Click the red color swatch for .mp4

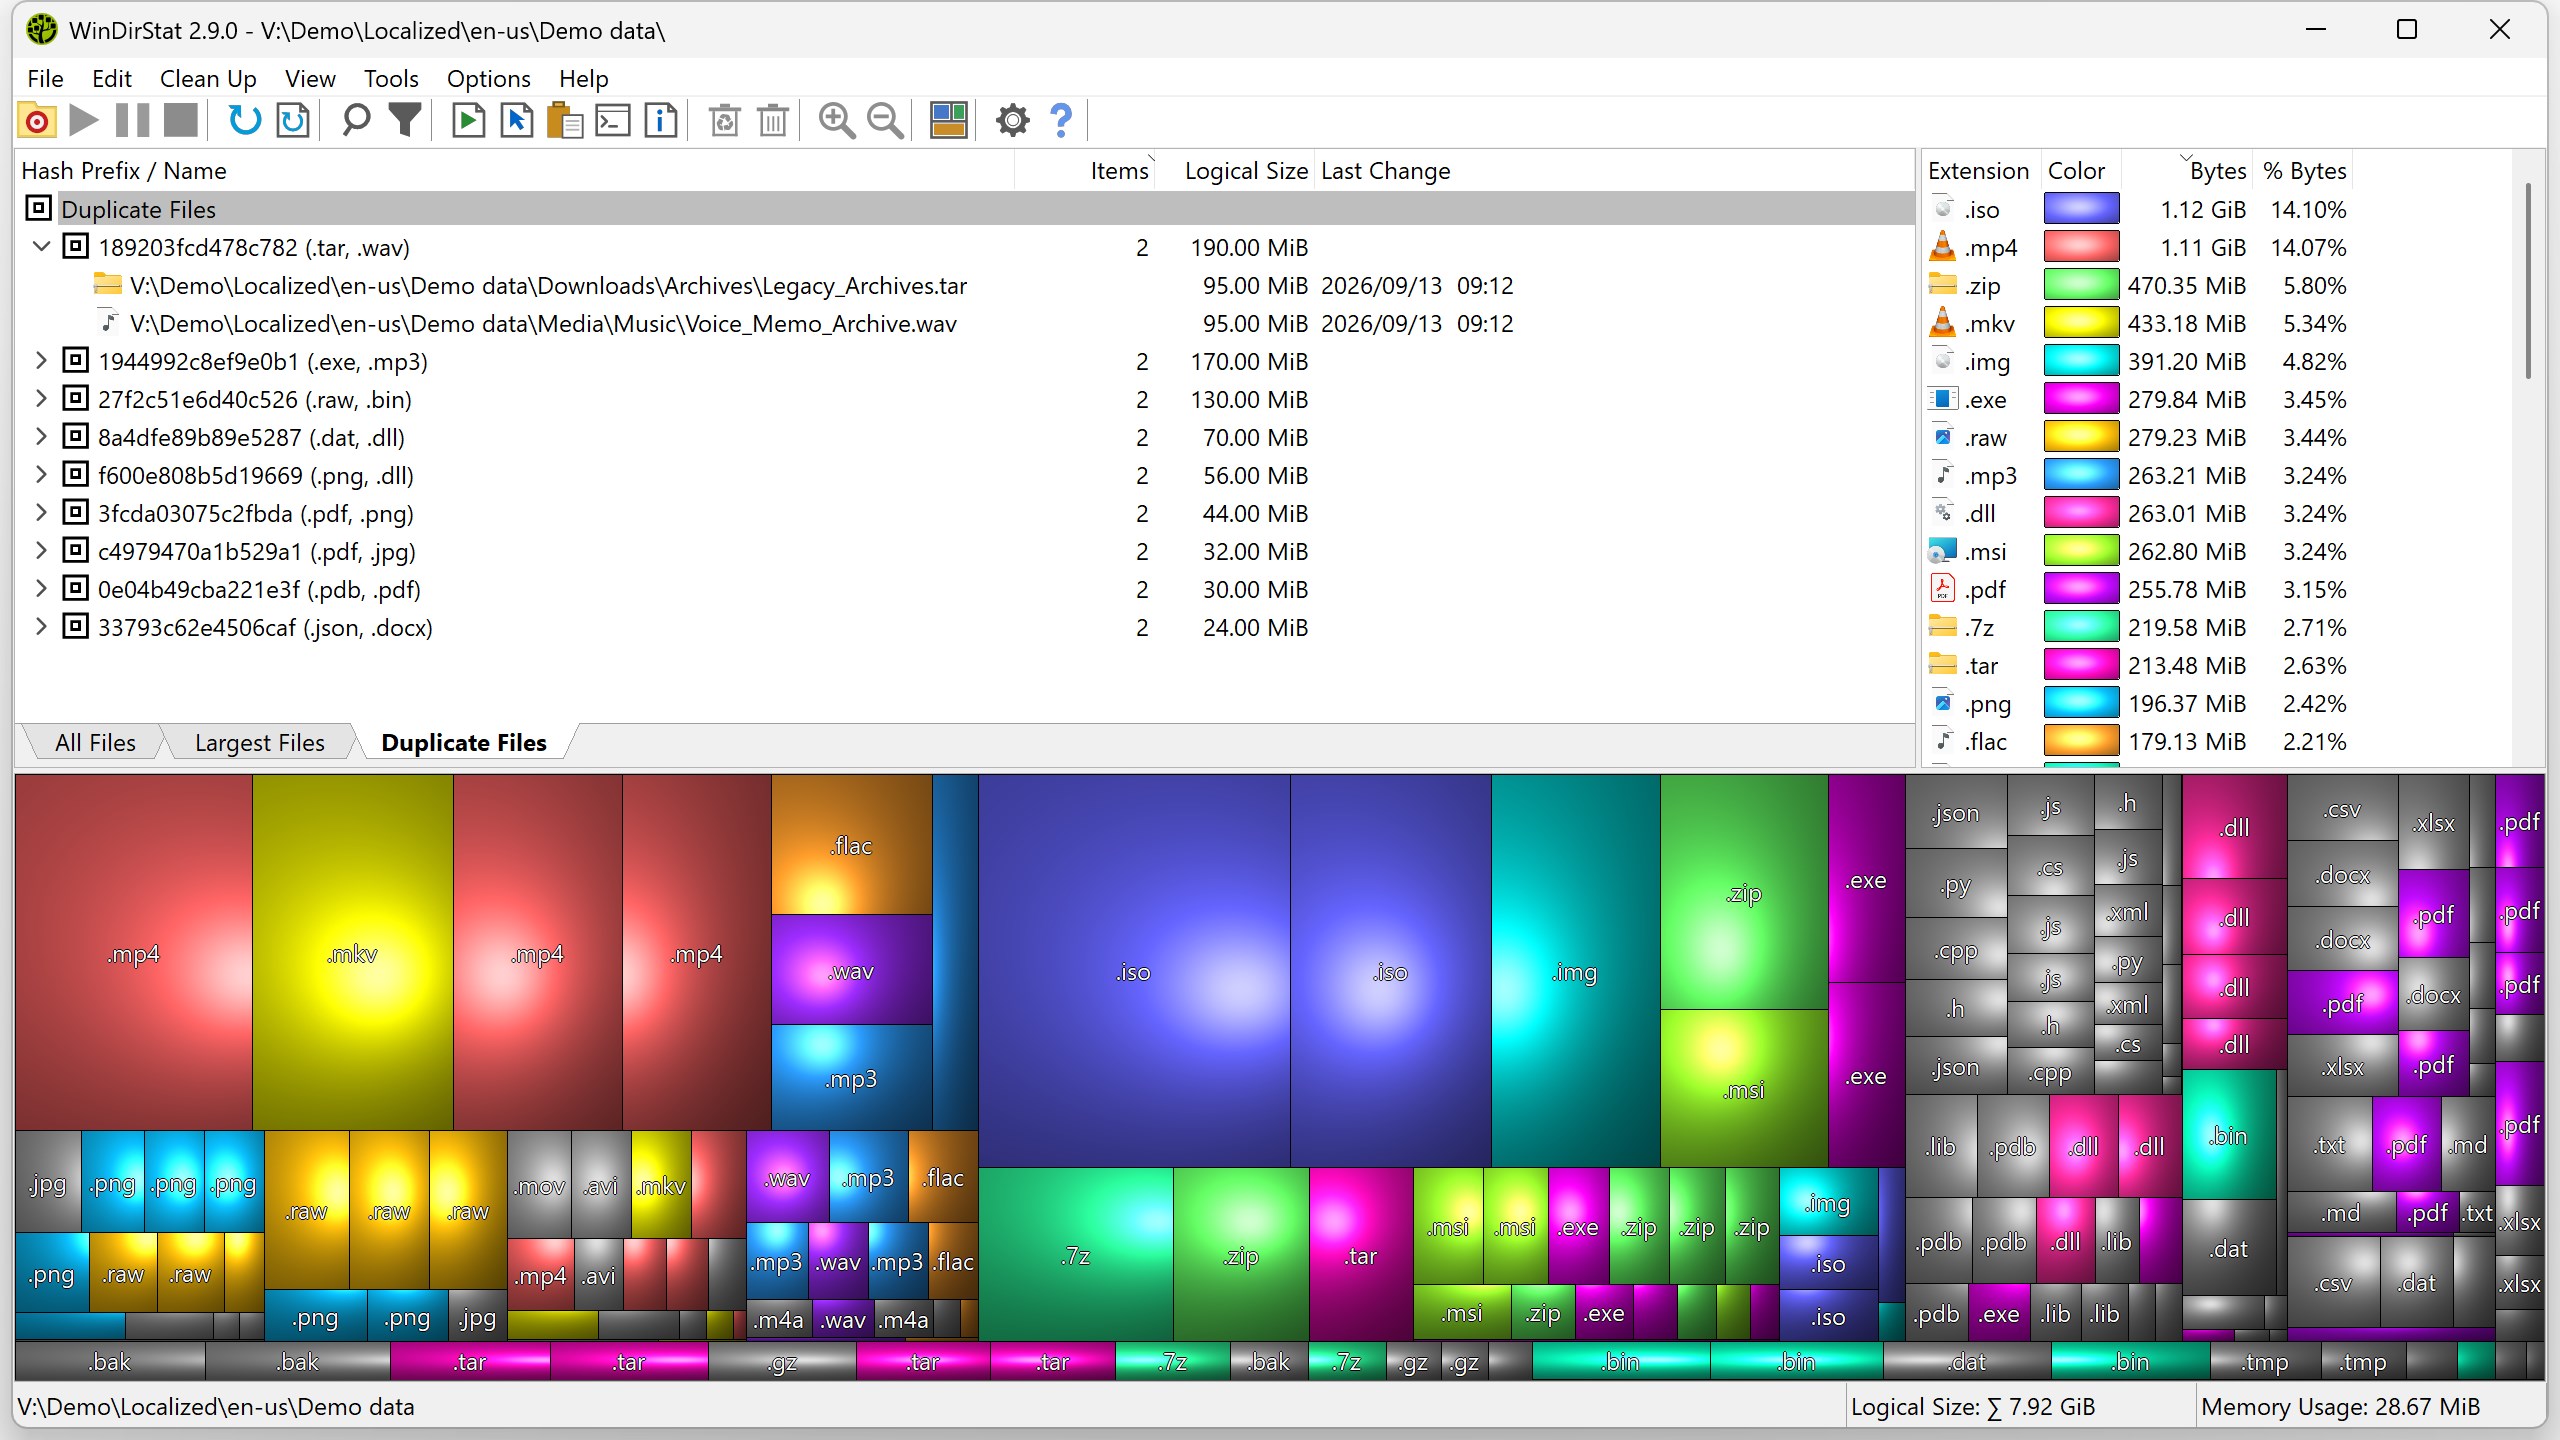(x=2081, y=247)
